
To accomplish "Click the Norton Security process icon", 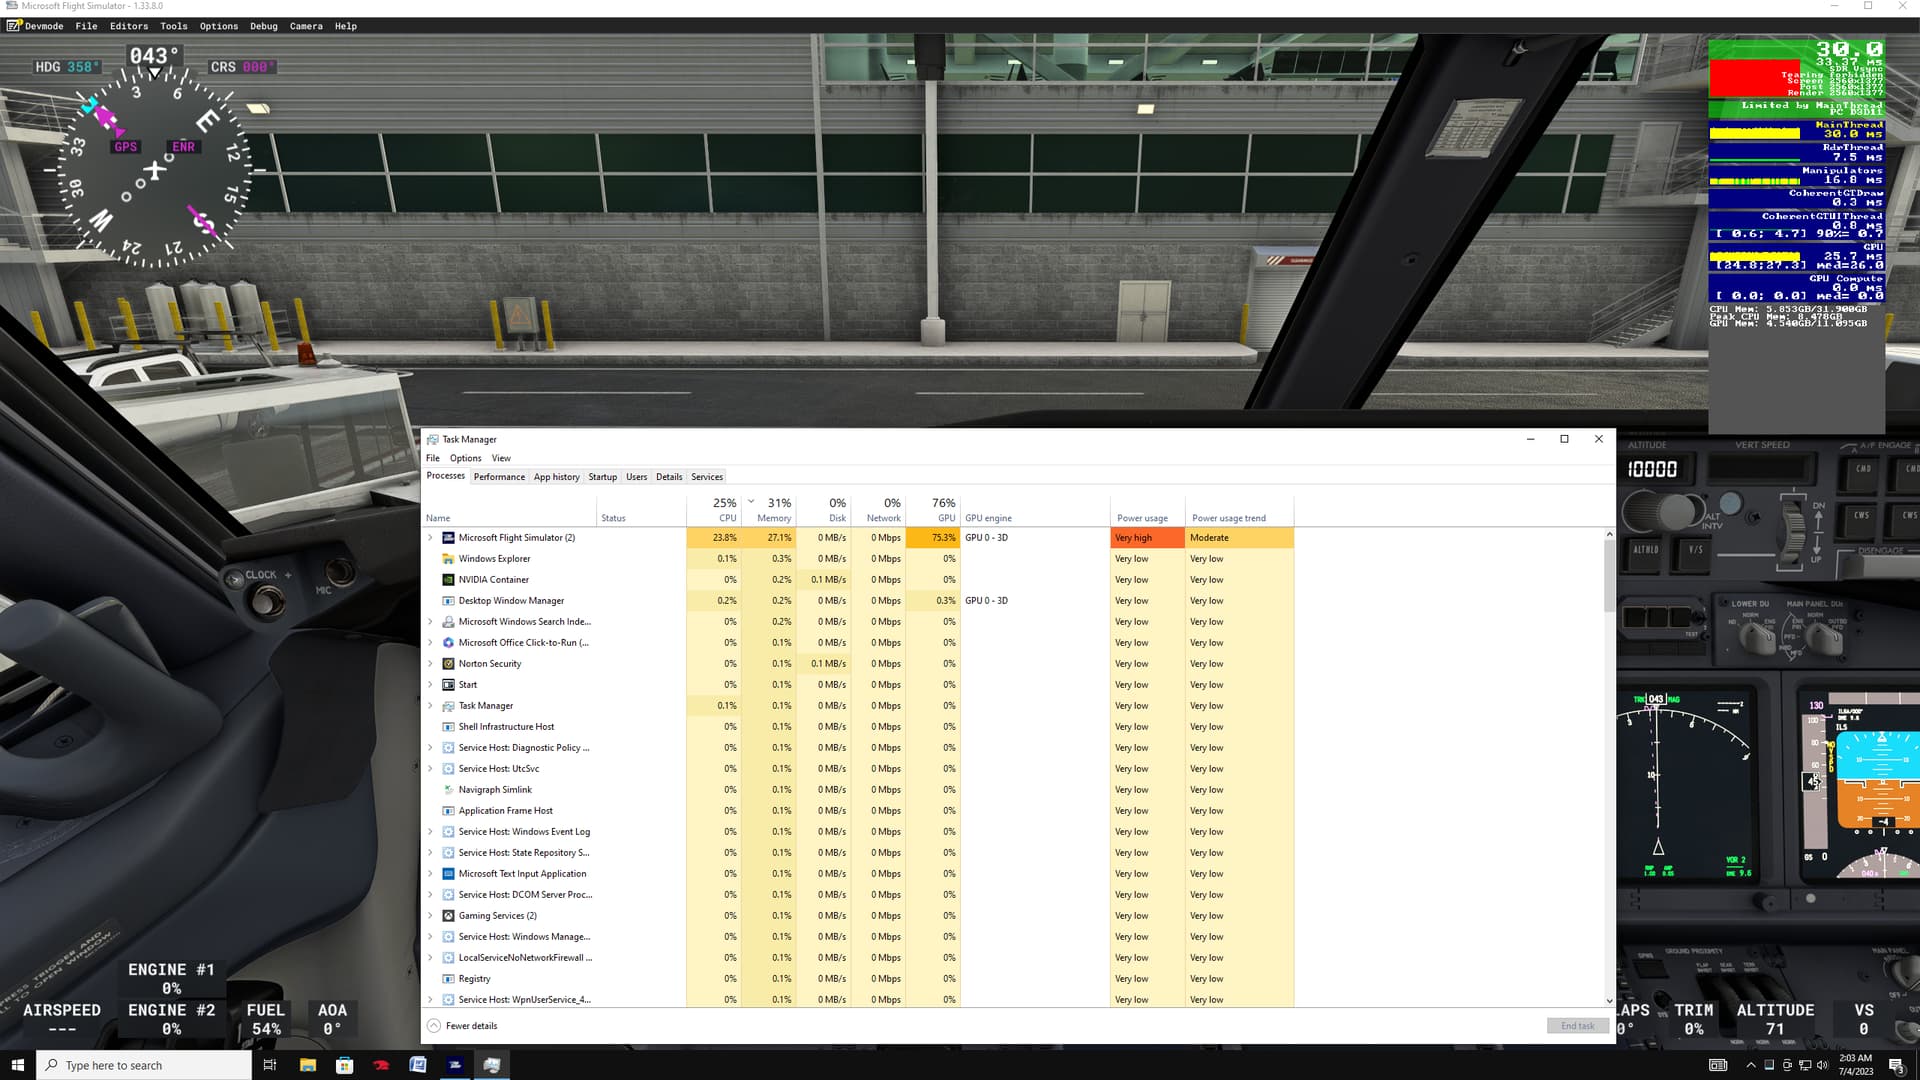I will tap(448, 664).
